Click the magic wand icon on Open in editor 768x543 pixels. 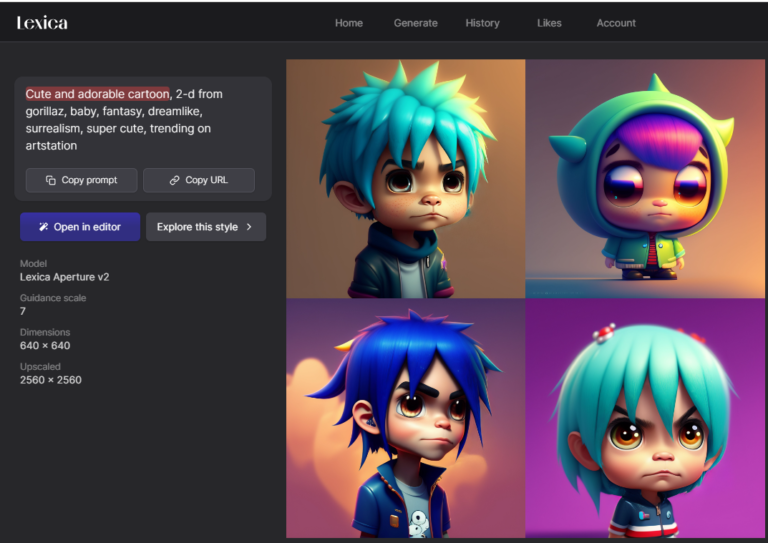click(44, 227)
